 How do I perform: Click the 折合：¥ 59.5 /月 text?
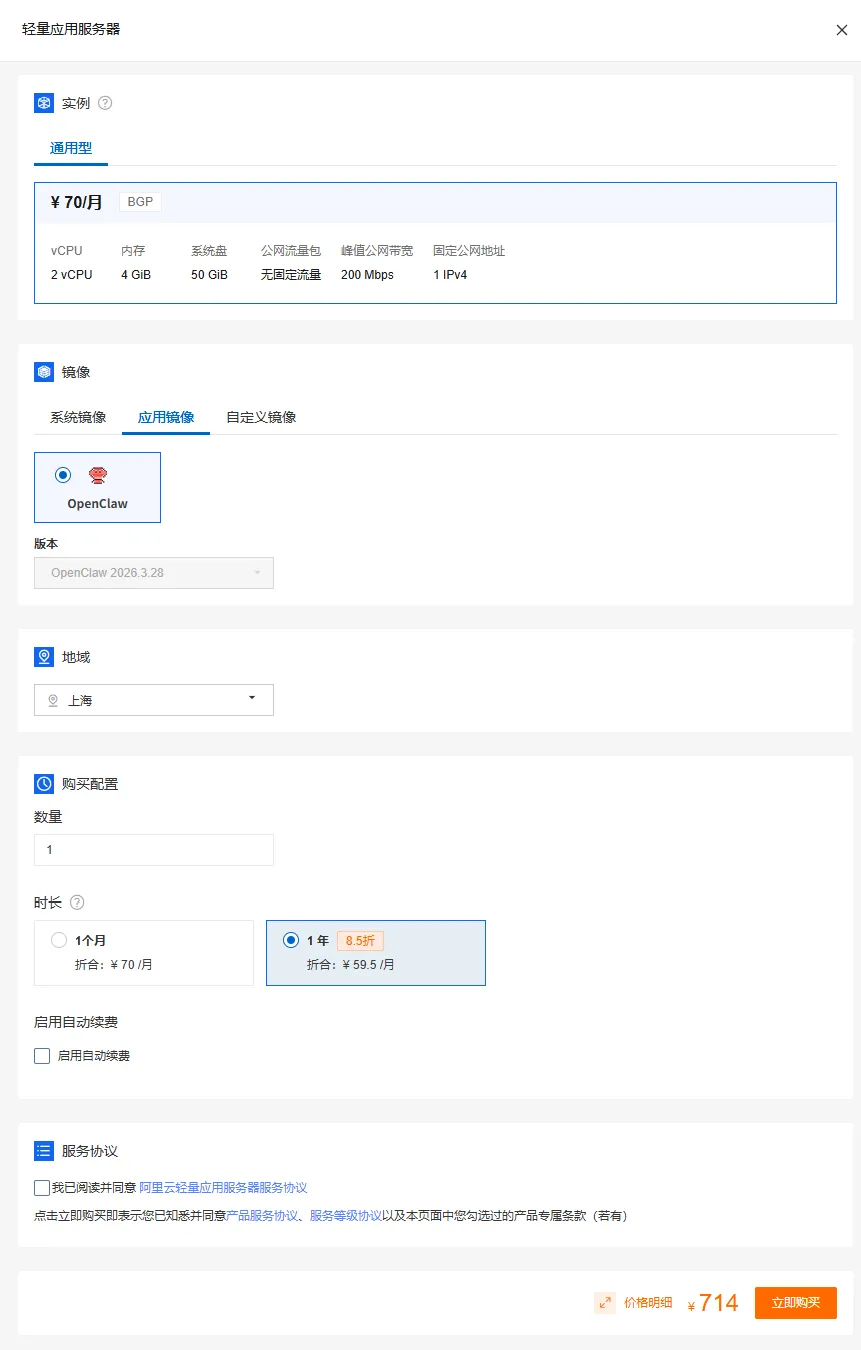[351, 965]
